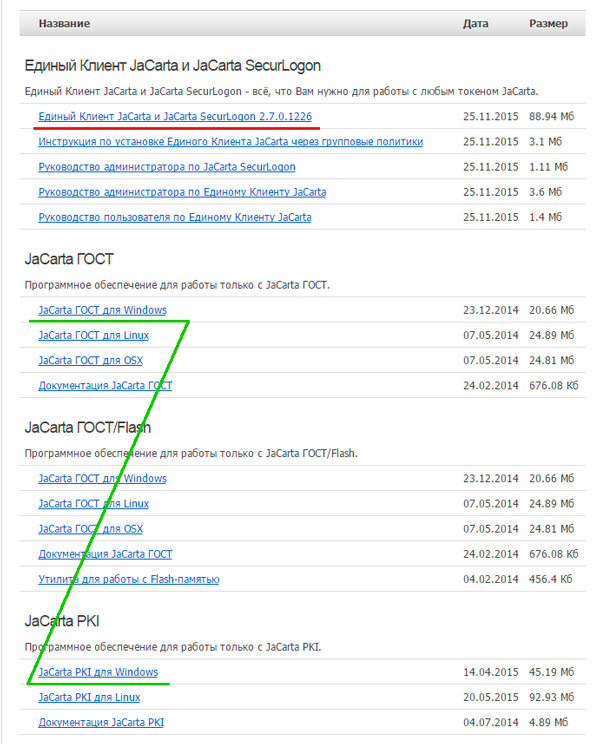Select the 92.93 Мб size value
Screen dimensions: 600x744
(x=552, y=697)
